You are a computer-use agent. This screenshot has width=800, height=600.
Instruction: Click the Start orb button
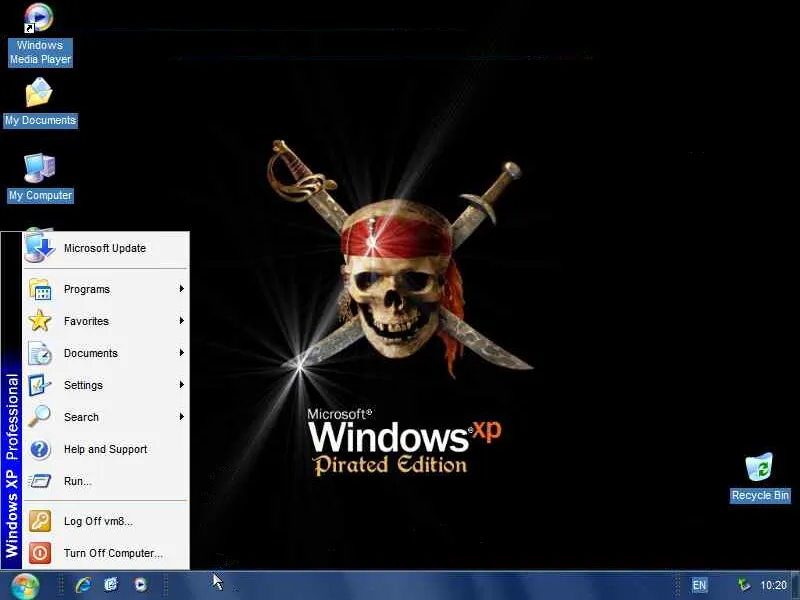point(24,586)
